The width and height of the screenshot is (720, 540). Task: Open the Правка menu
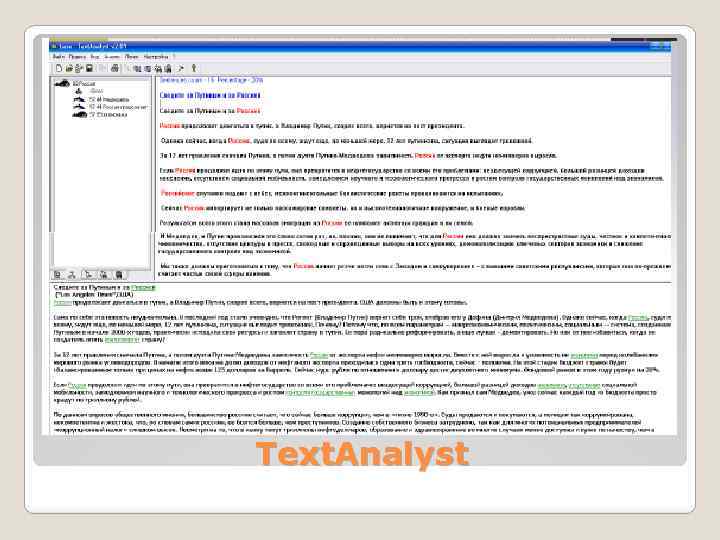77,57
